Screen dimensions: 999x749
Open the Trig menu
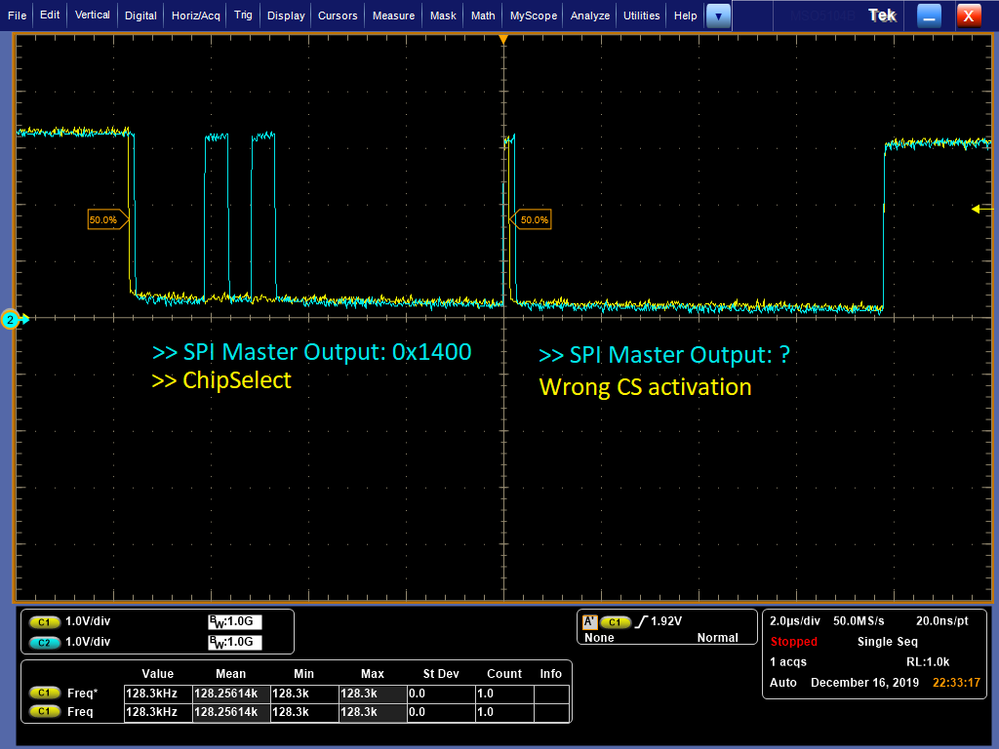point(243,15)
